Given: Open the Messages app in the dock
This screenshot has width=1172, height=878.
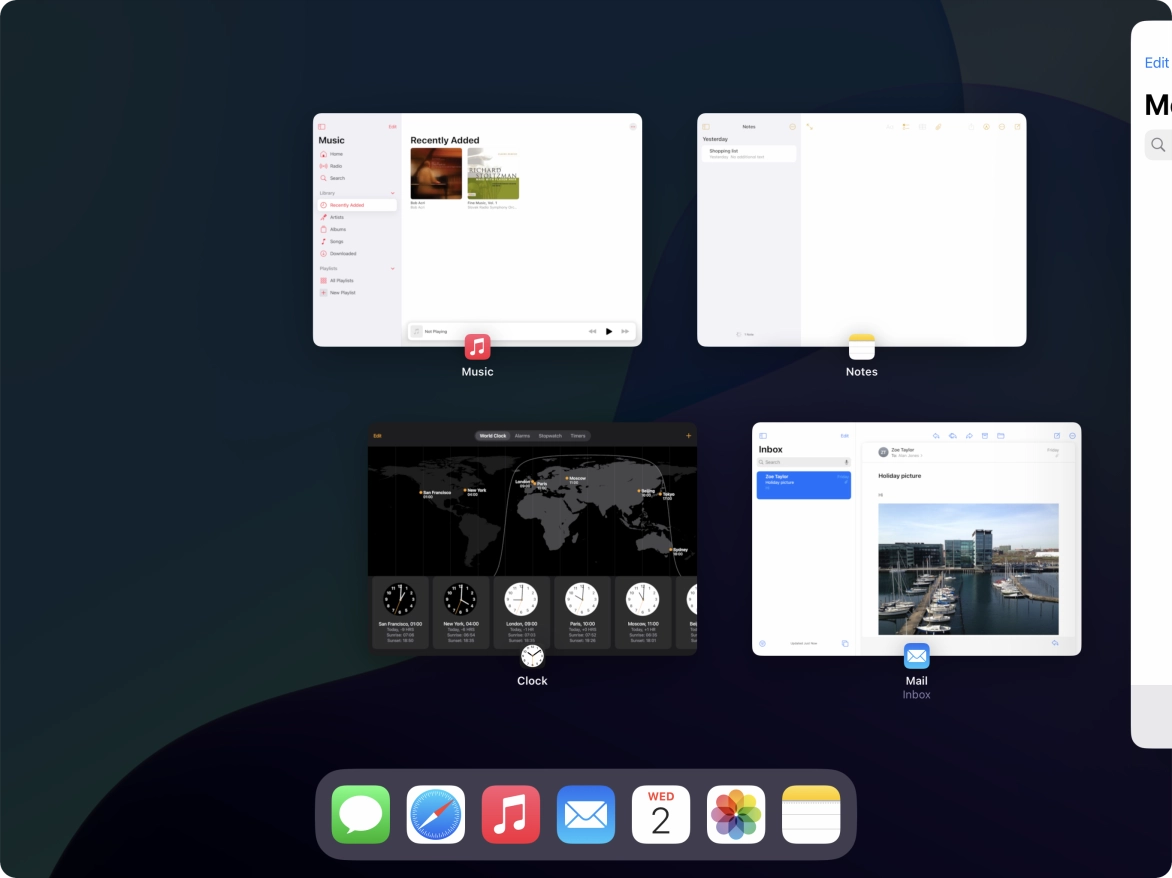Looking at the screenshot, I should (361, 814).
